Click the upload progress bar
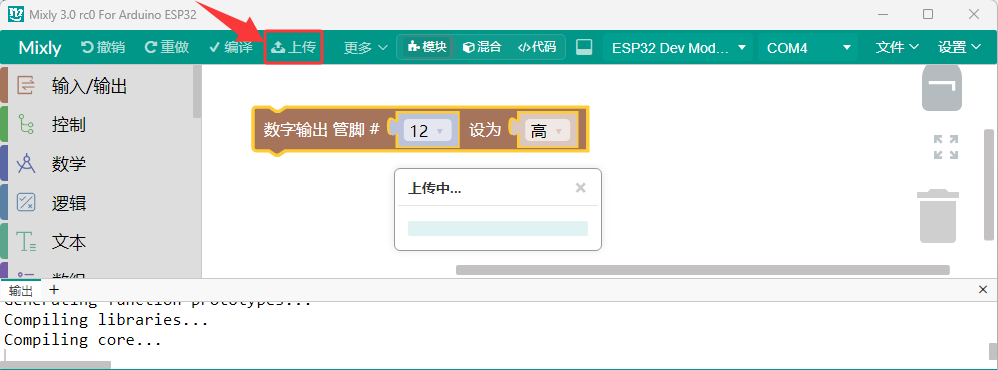Viewport: 998px width, 370px height. pos(498,228)
